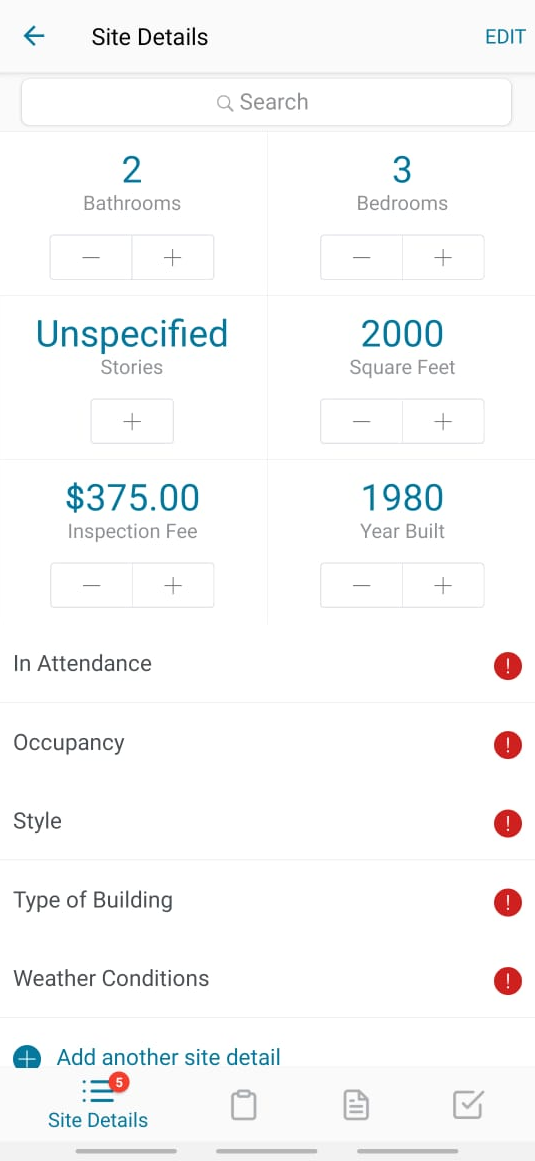The image size is (535, 1161).
Task: Click Add another site detail link
Action: tap(169, 1057)
